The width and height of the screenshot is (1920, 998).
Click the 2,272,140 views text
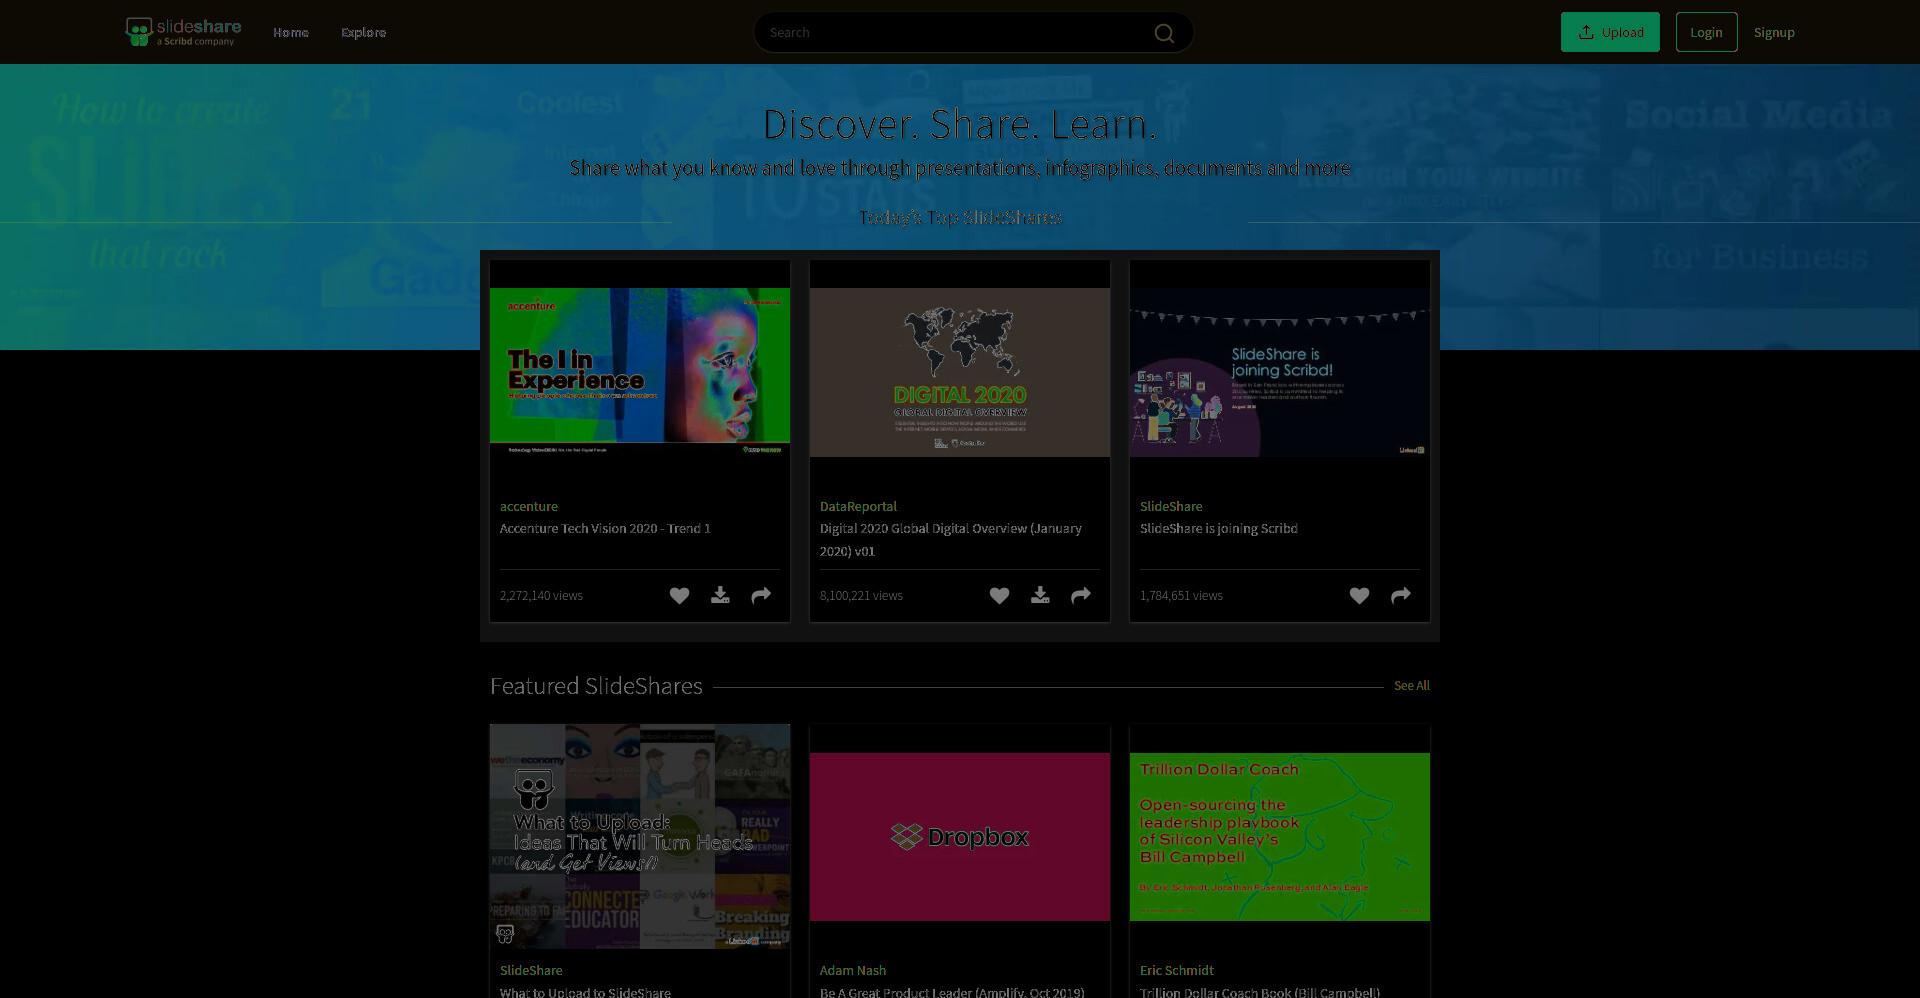click(x=541, y=596)
